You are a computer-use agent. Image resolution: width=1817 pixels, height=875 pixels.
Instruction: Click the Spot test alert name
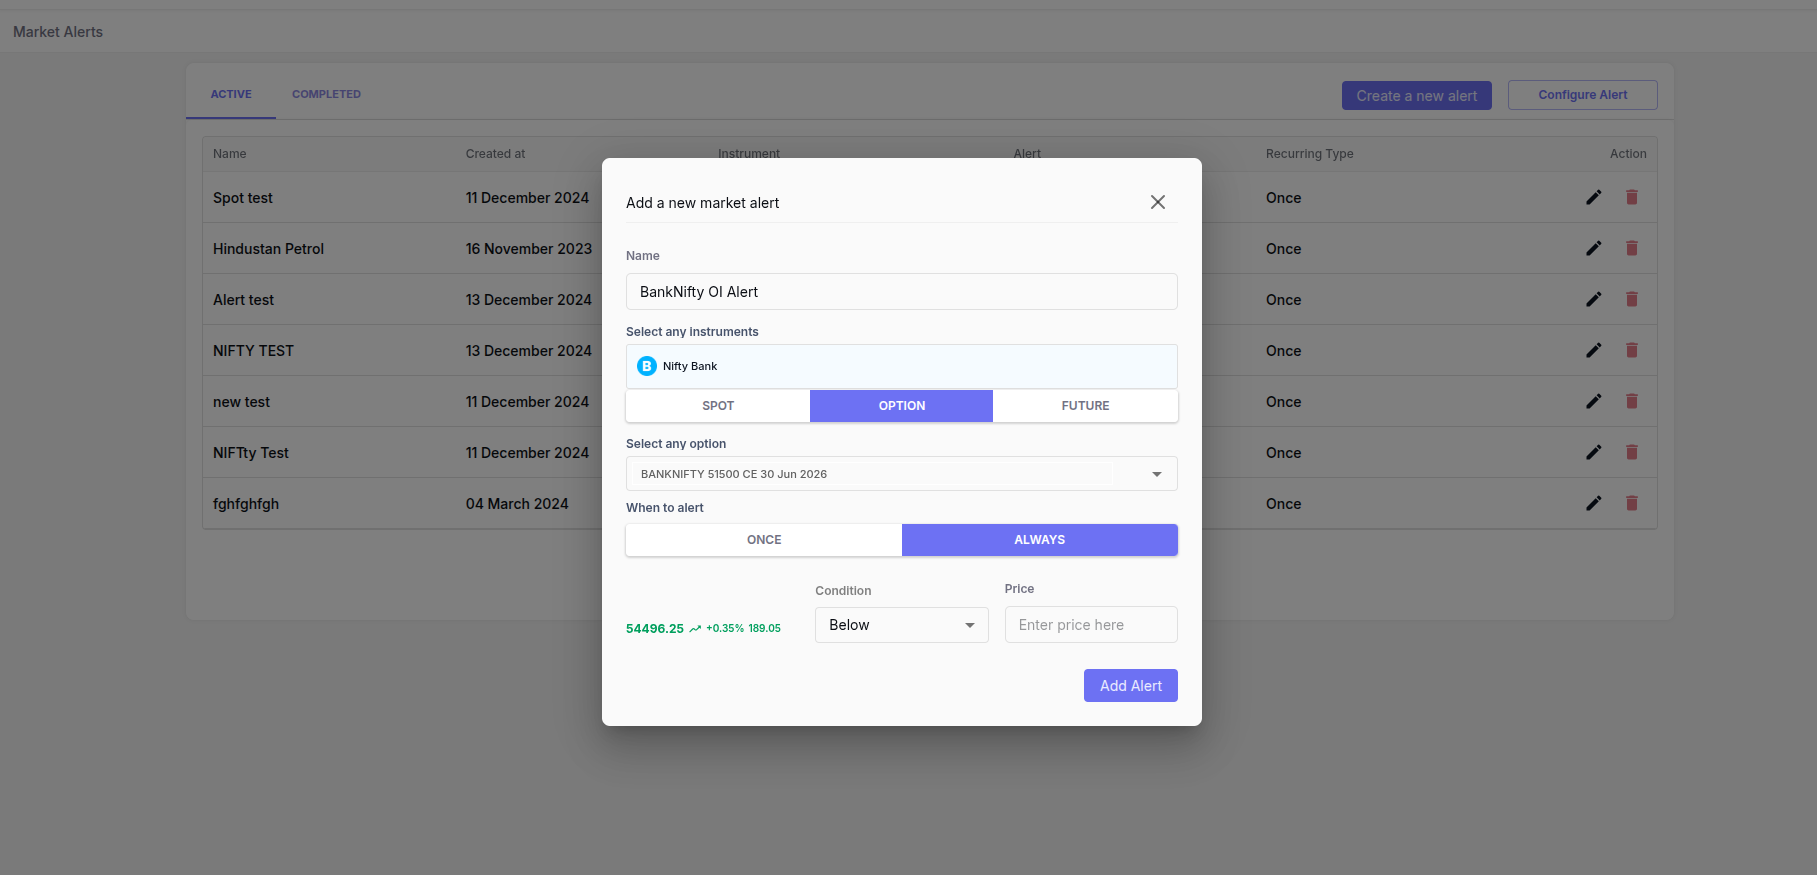point(243,198)
